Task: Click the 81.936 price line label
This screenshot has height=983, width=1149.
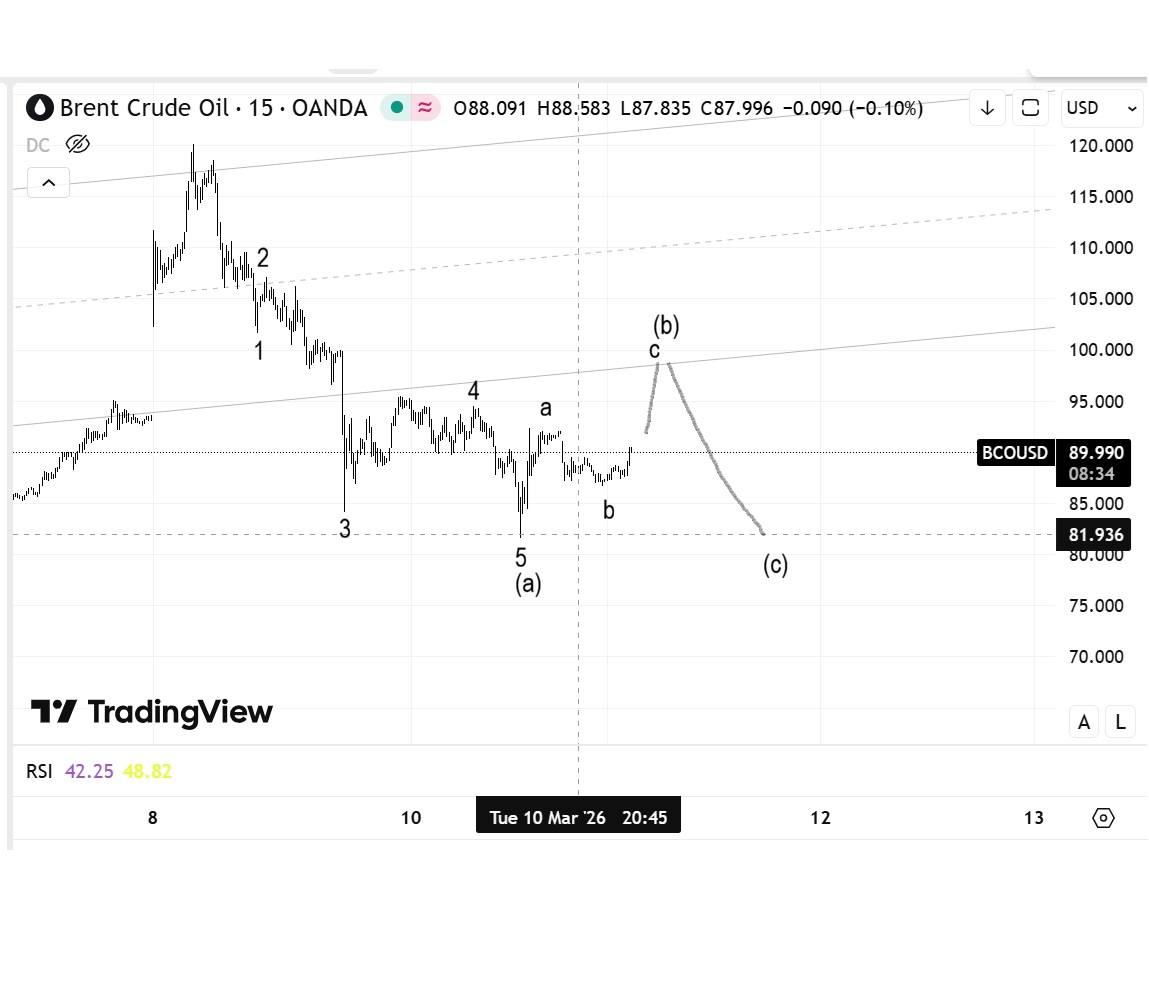Action: tap(1096, 535)
